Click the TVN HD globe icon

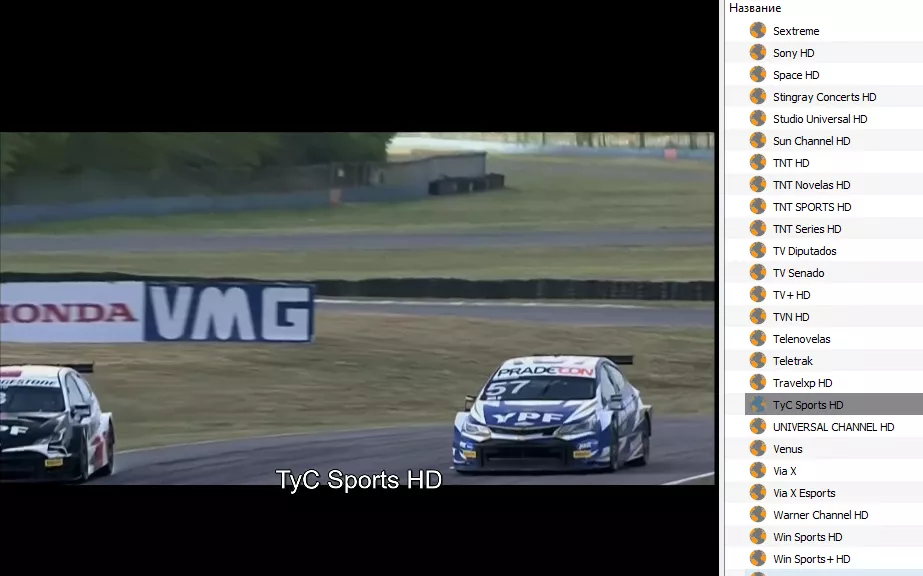pos(758,317)
